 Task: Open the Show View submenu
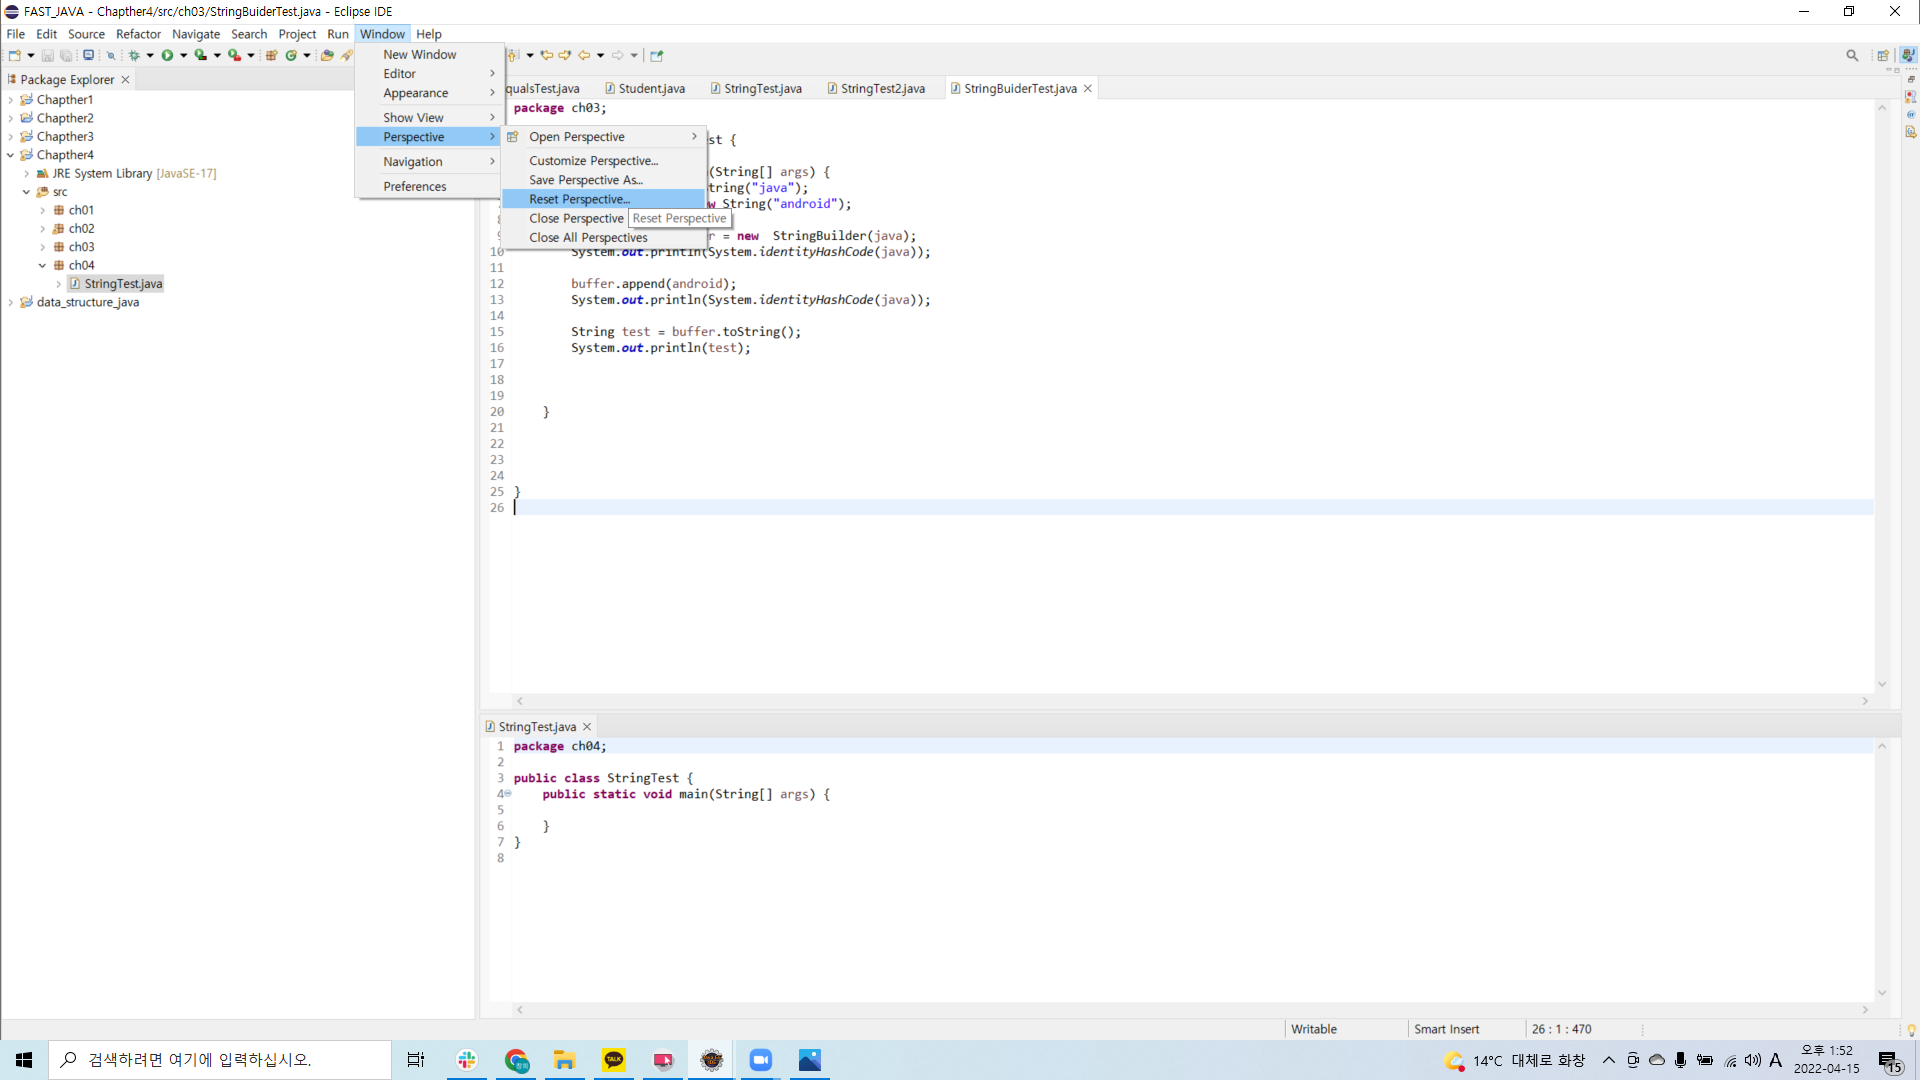coord(429,118)
